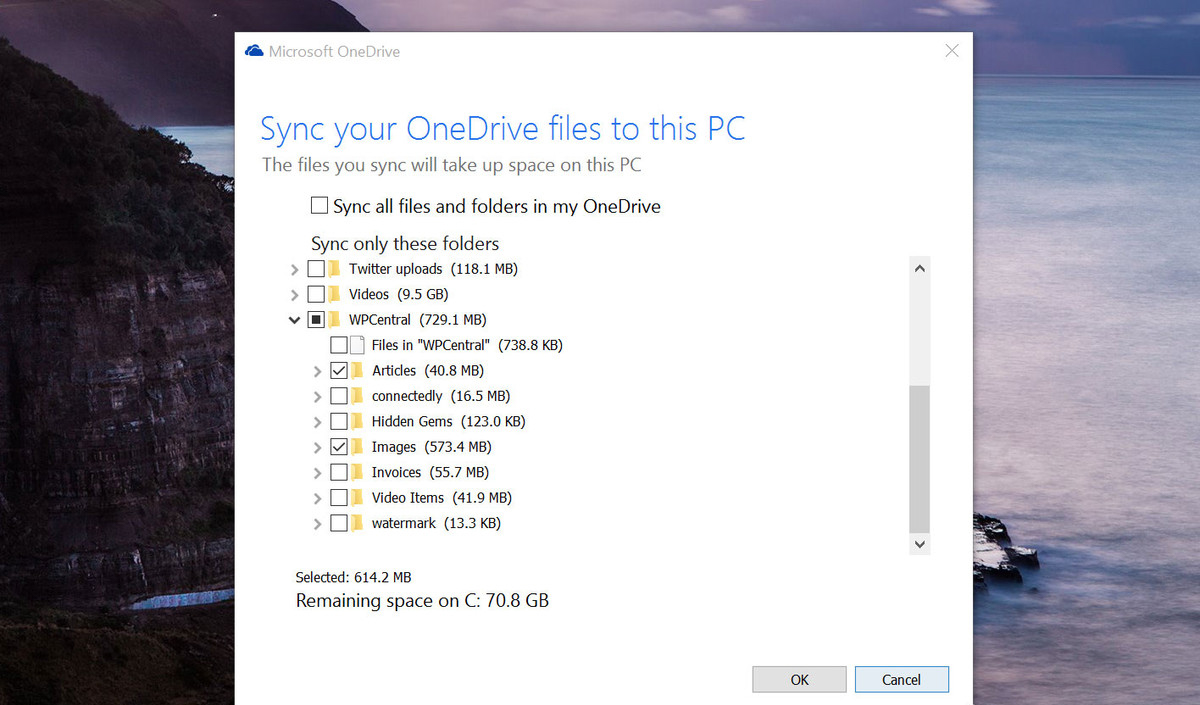
Task: Click the Hidden Gems folder icon
Action: pos(359,420)
